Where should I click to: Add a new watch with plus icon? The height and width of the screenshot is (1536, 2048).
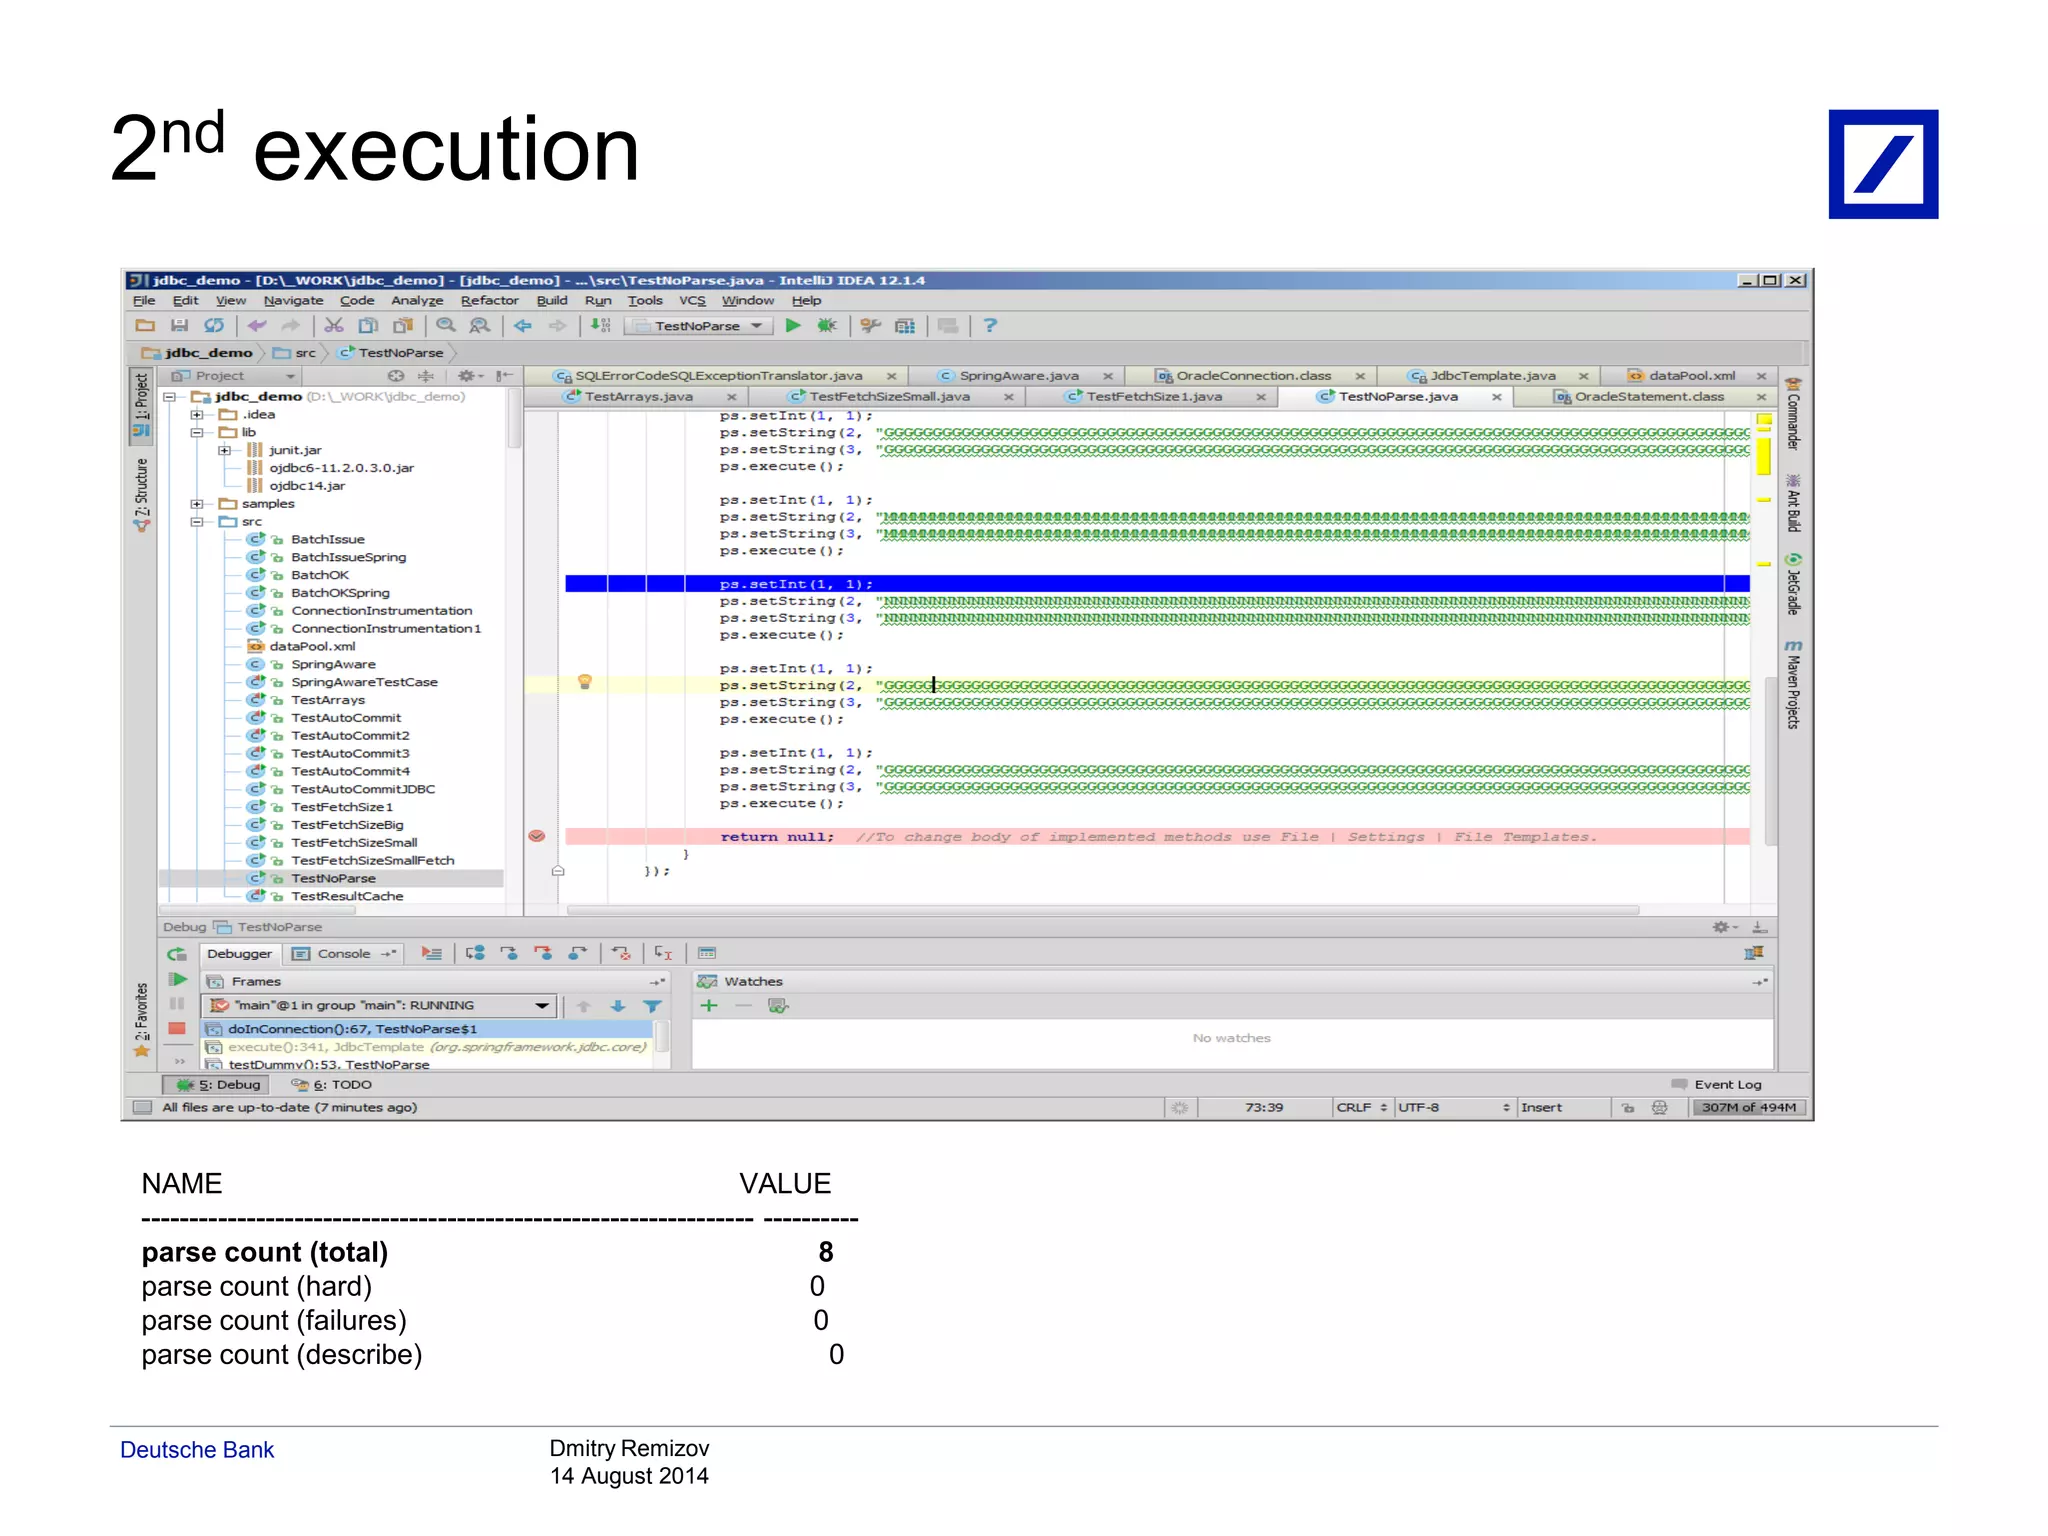pos(709,1006)
